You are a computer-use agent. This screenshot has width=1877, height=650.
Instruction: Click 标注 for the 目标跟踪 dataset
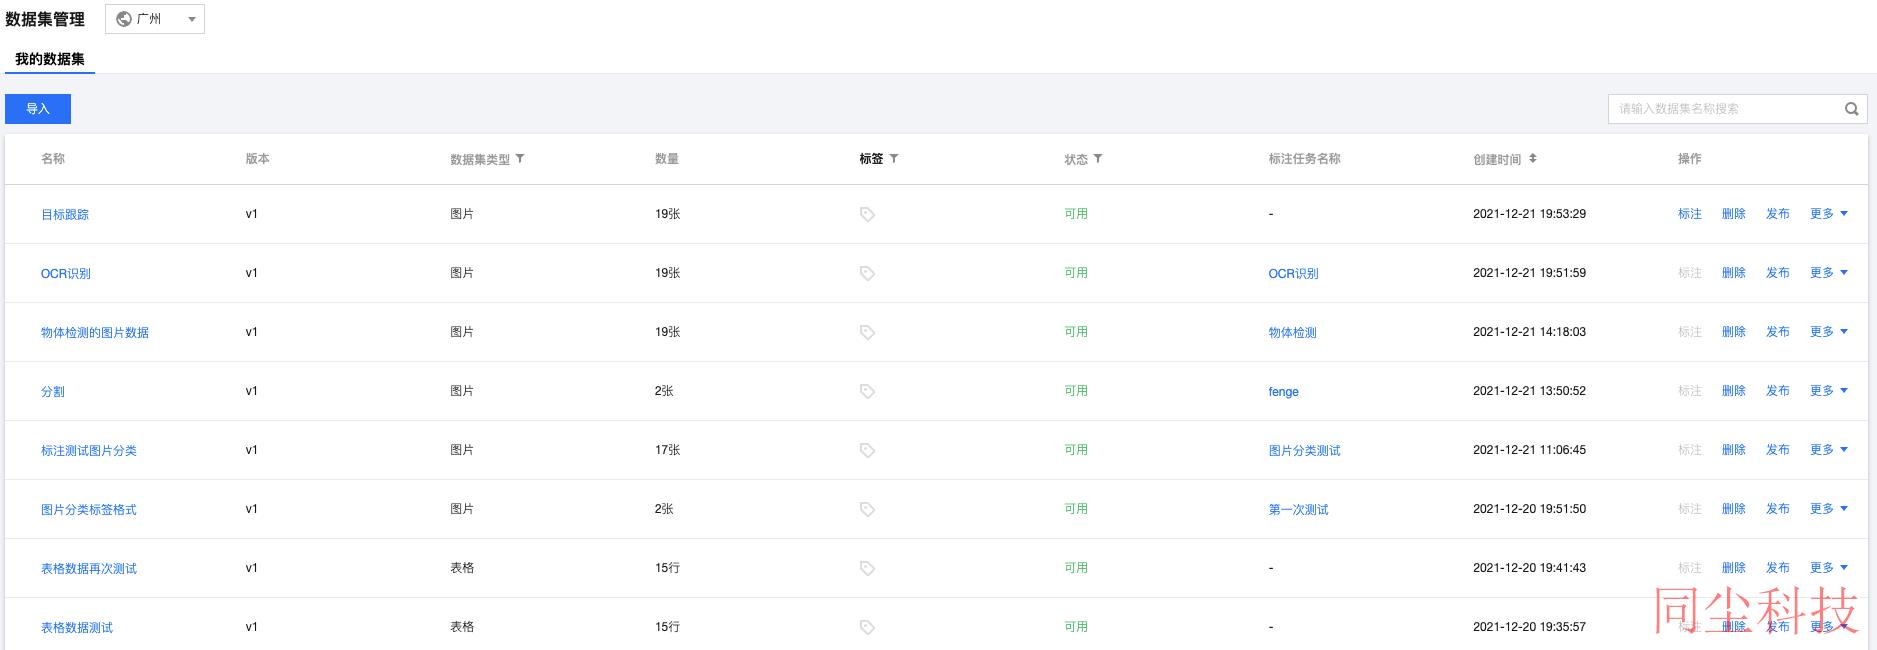click(x=1689, y=214)
